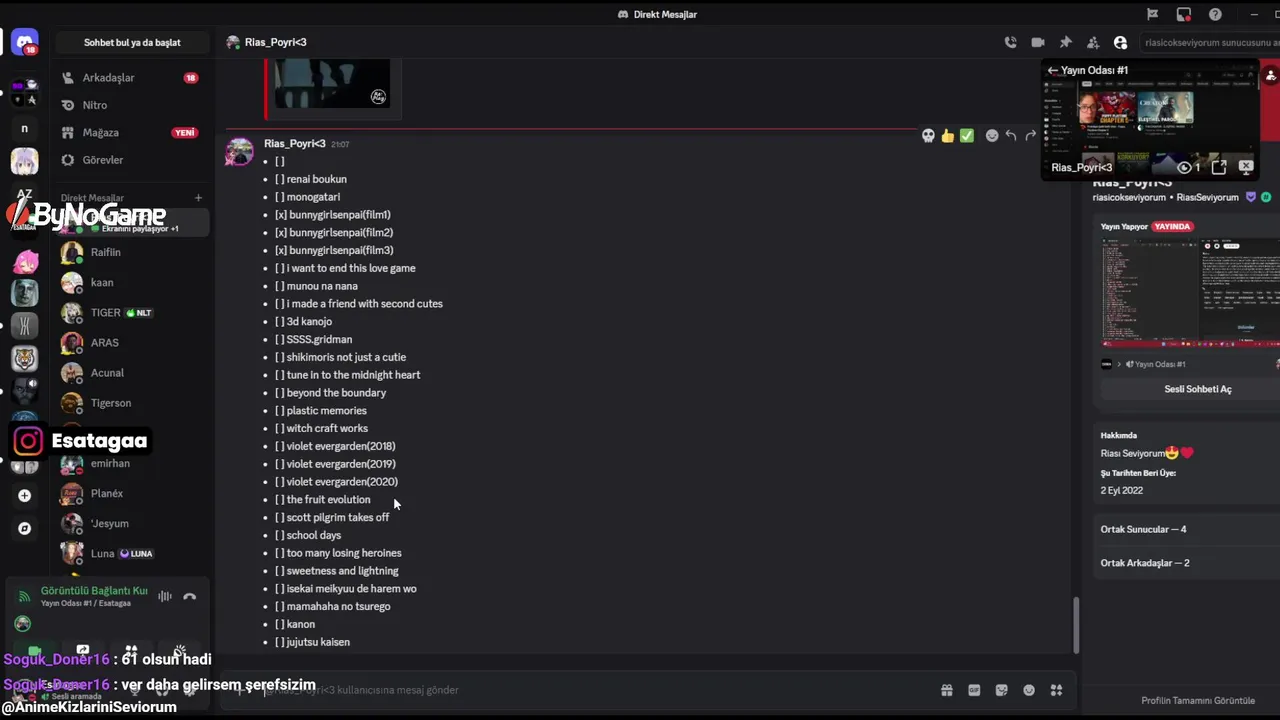This screenshot has height=720, width=1280.
Task: Start a voice call with Rias_Poyri
Action: coord(1010,42)
